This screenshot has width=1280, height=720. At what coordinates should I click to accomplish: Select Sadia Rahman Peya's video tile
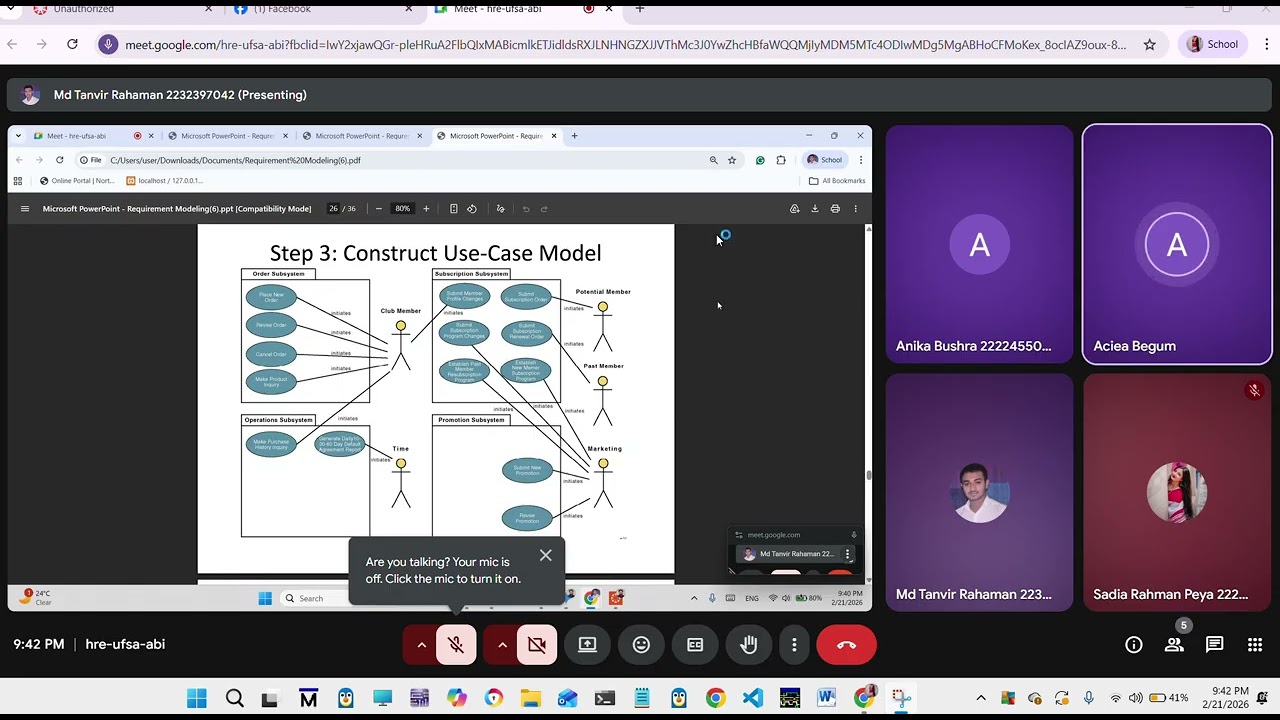[x=1177, y=492]
